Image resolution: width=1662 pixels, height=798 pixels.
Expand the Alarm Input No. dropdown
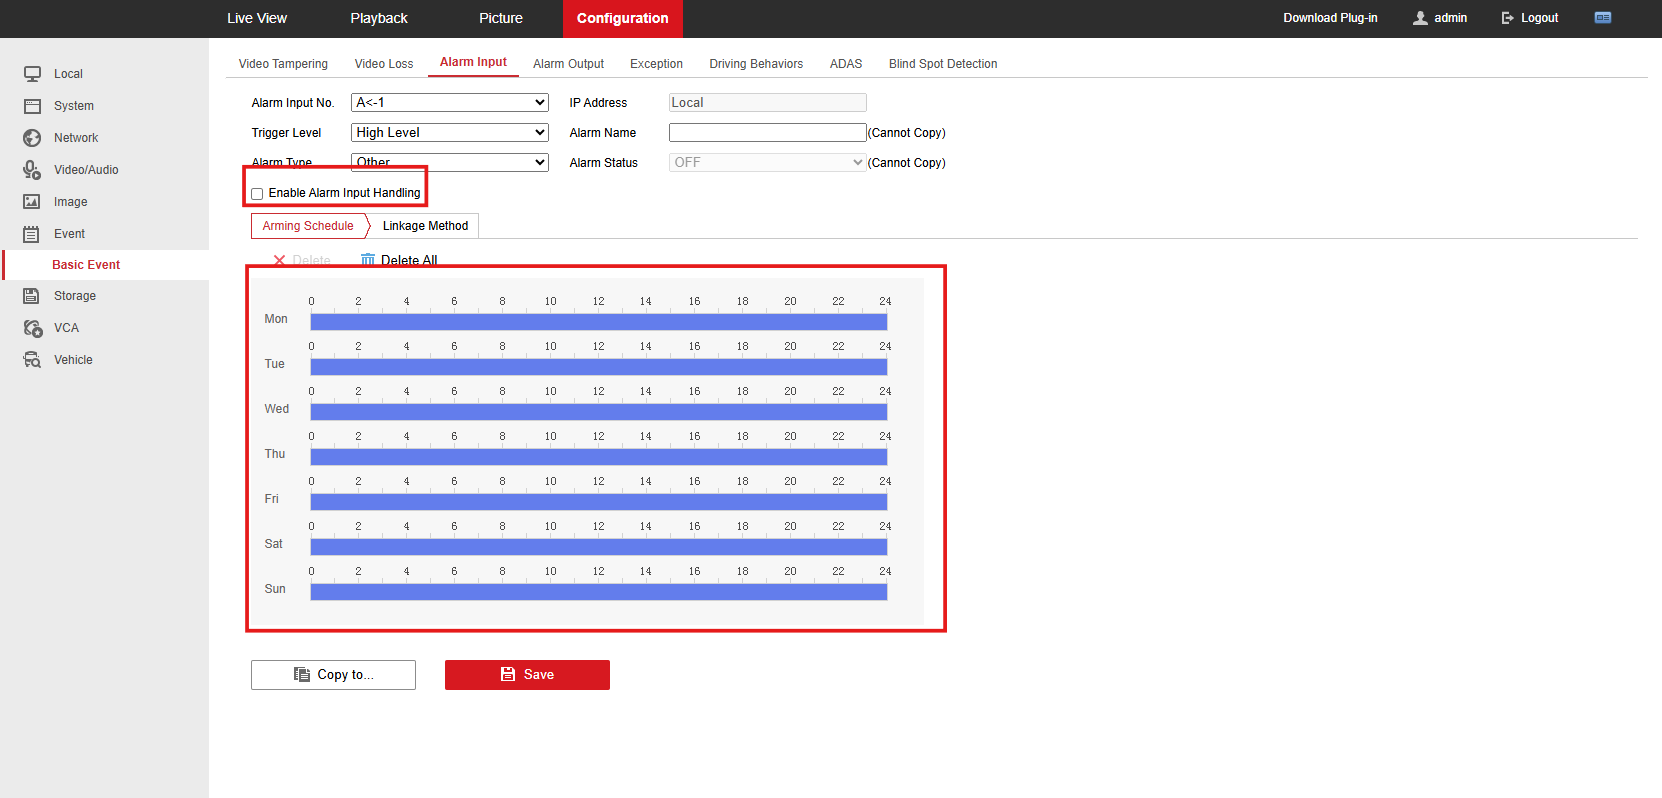[x=450, y=102]
